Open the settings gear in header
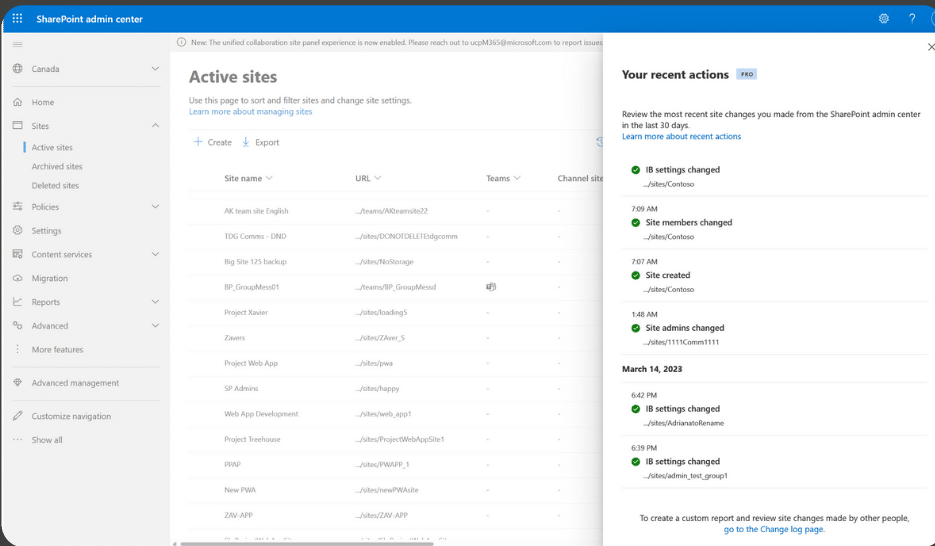This screenshot has width=935, height=546. (x=884, y=18)
